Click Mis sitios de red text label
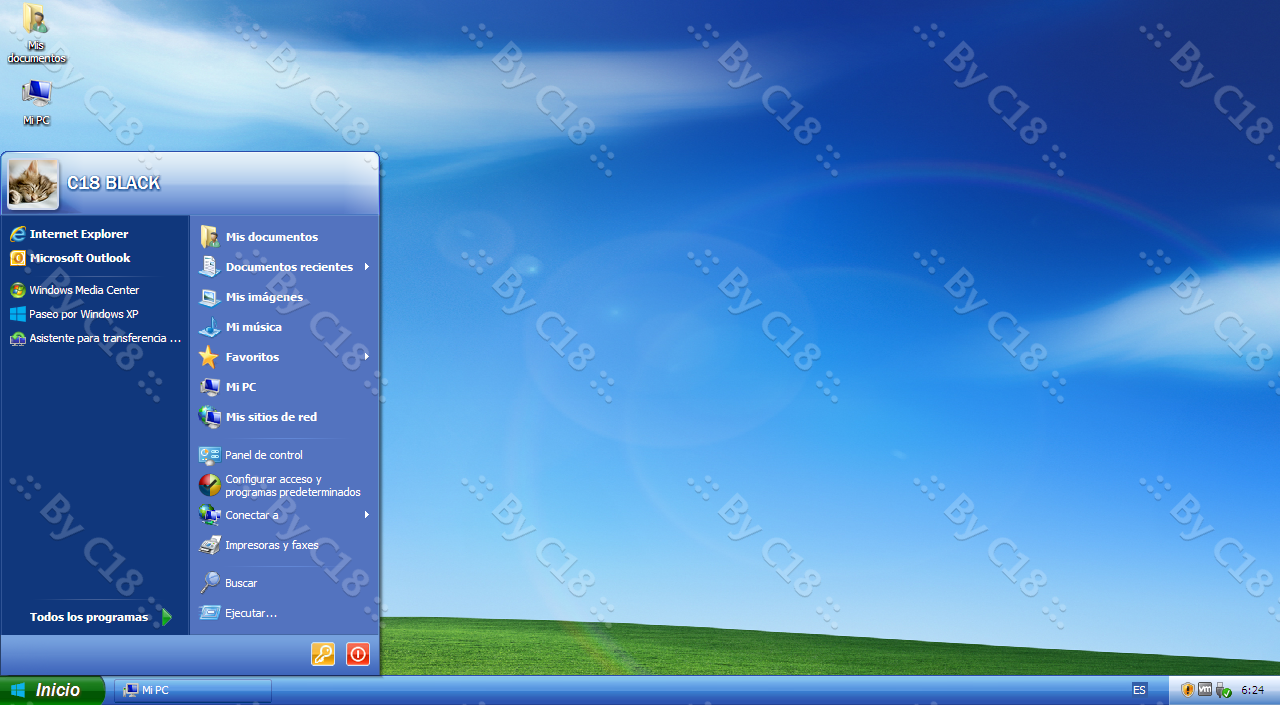 coord(271,417)
